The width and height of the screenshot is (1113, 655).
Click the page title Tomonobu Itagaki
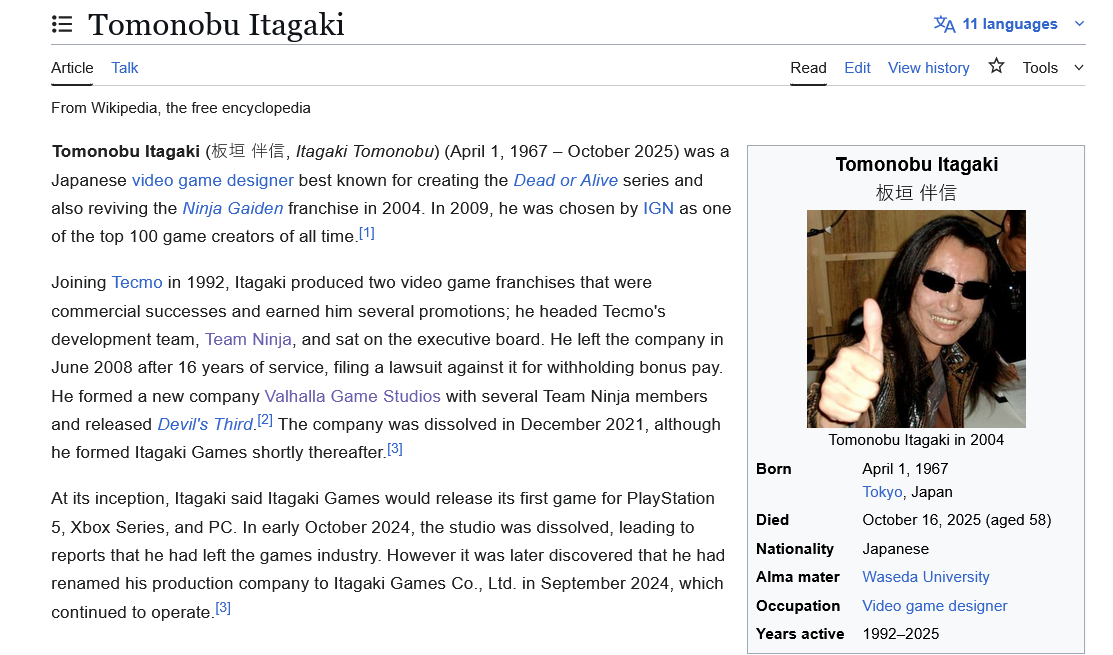tap(216, 25)
